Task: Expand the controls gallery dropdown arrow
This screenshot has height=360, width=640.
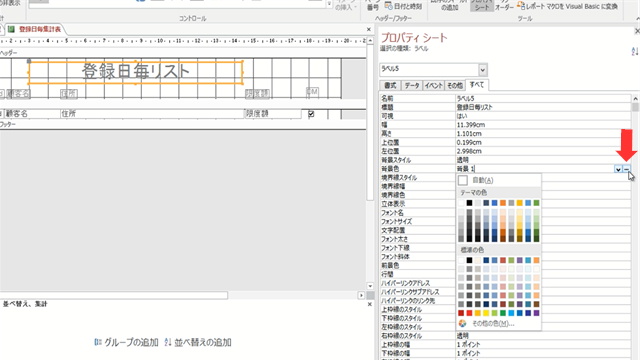Action: tap(329, 4)
